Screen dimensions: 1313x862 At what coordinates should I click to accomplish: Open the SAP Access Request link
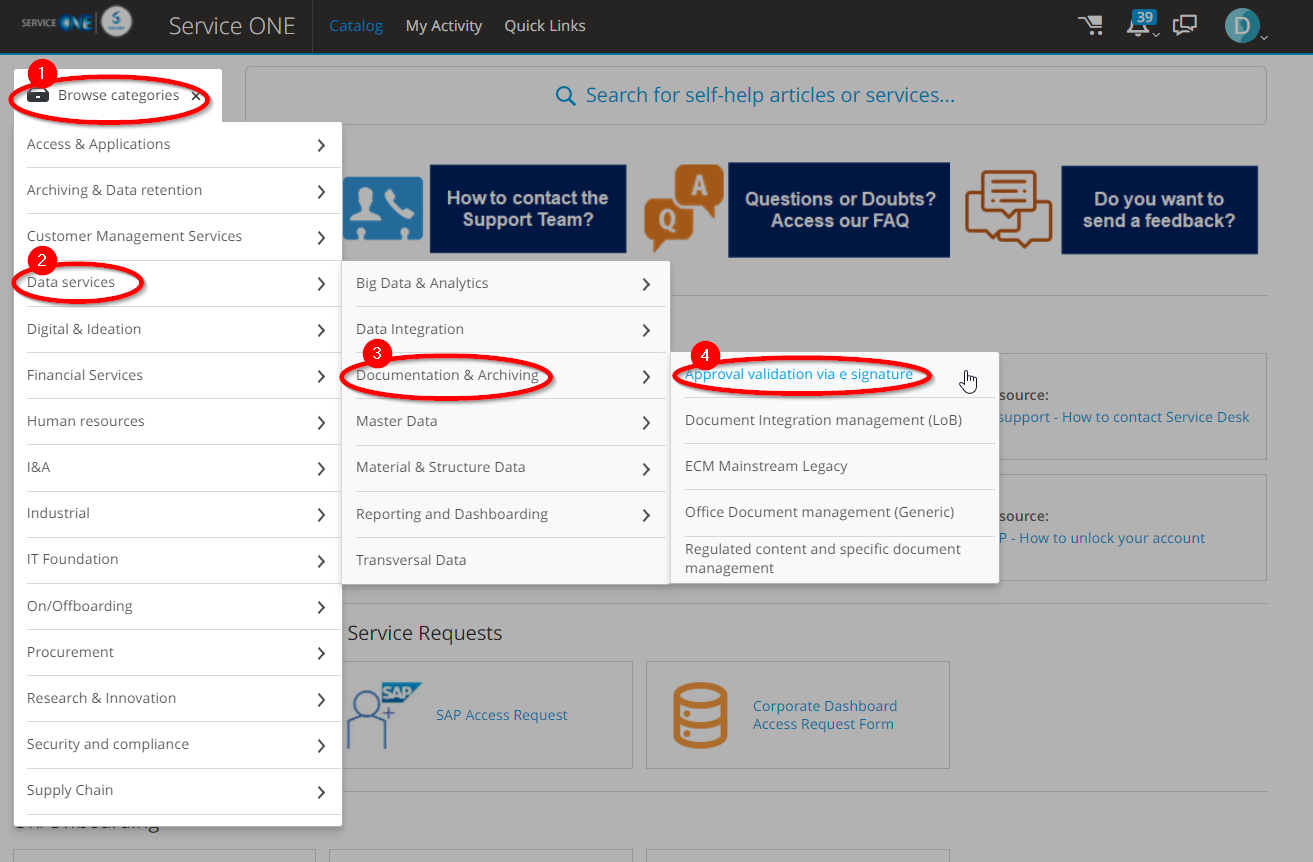501,715
